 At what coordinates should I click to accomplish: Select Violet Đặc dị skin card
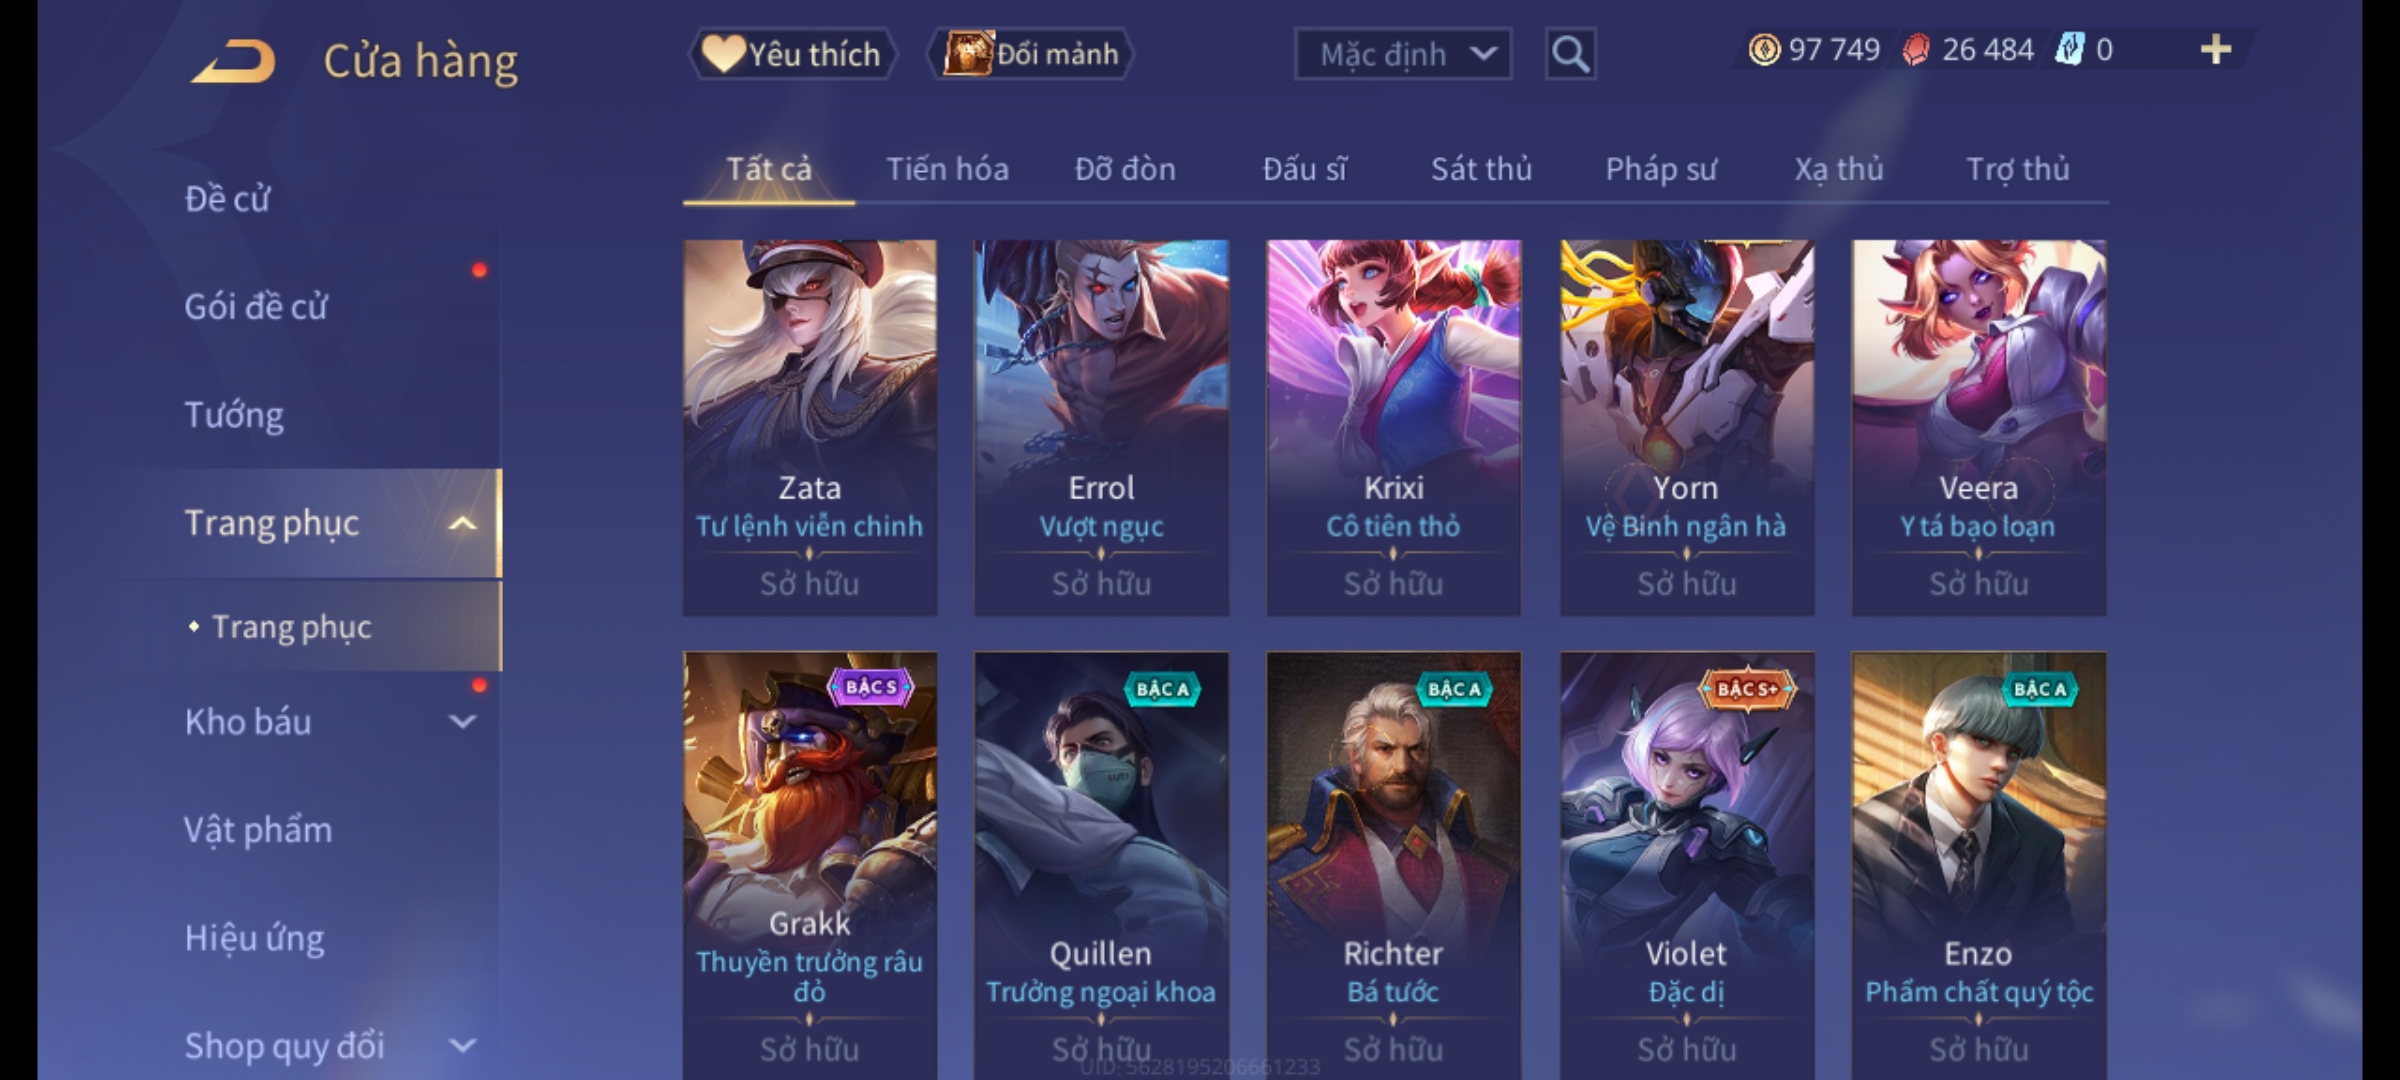click(x=1687, y=866)
